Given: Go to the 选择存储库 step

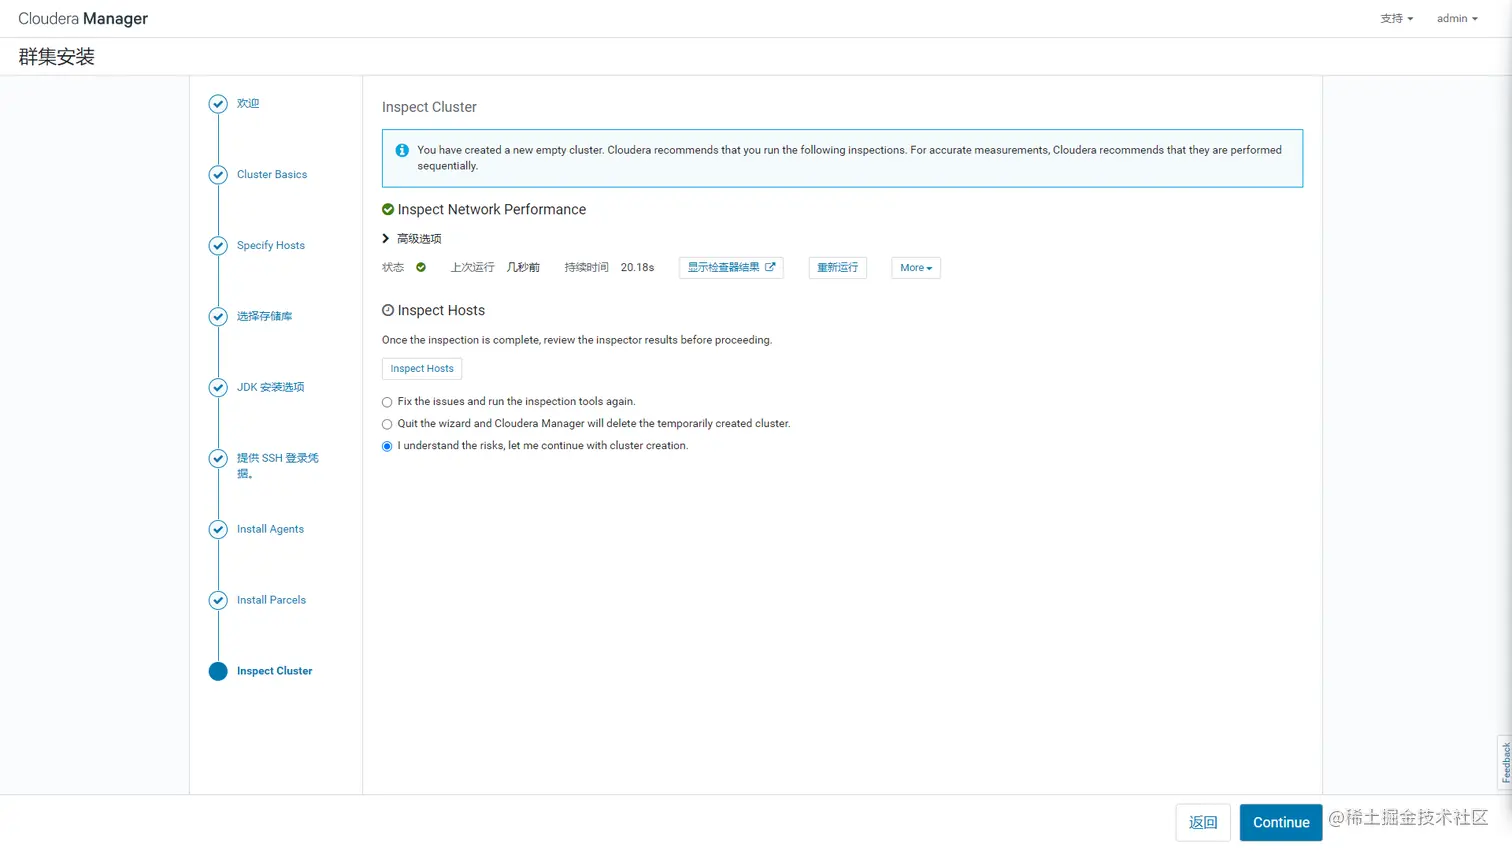Looking at the screenshot, I should coord(264,317).
